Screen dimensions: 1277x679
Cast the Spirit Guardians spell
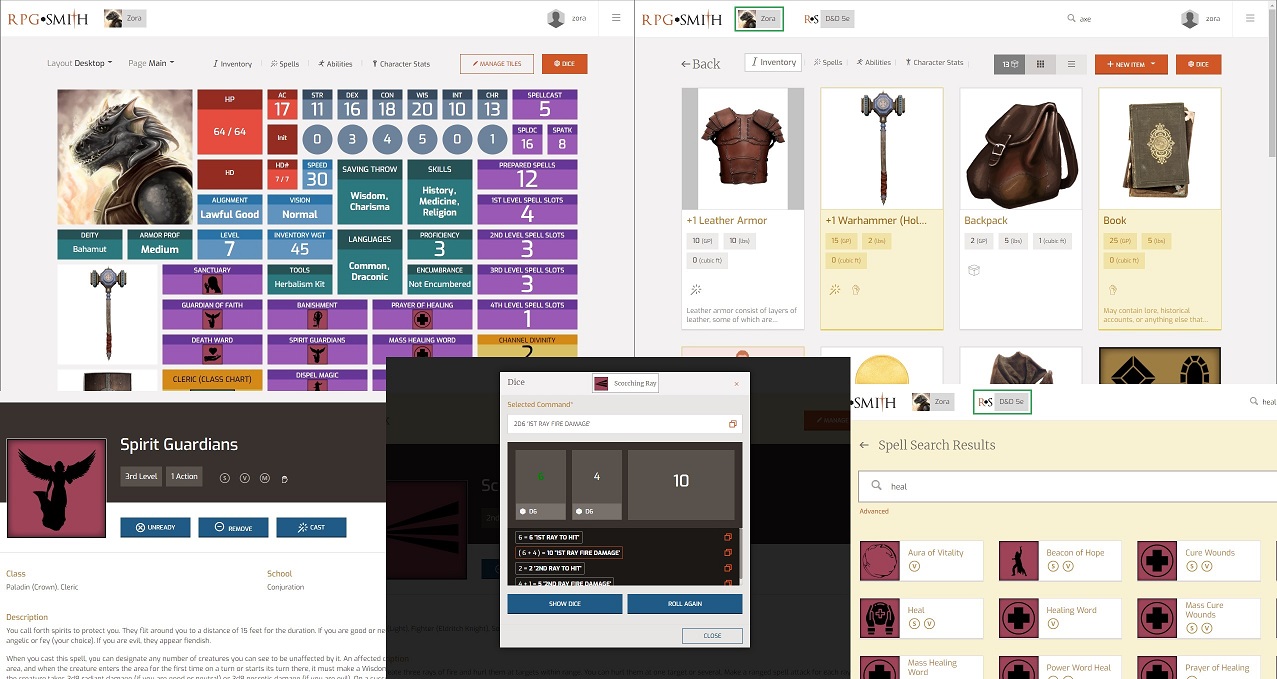[x=311, y=527]
